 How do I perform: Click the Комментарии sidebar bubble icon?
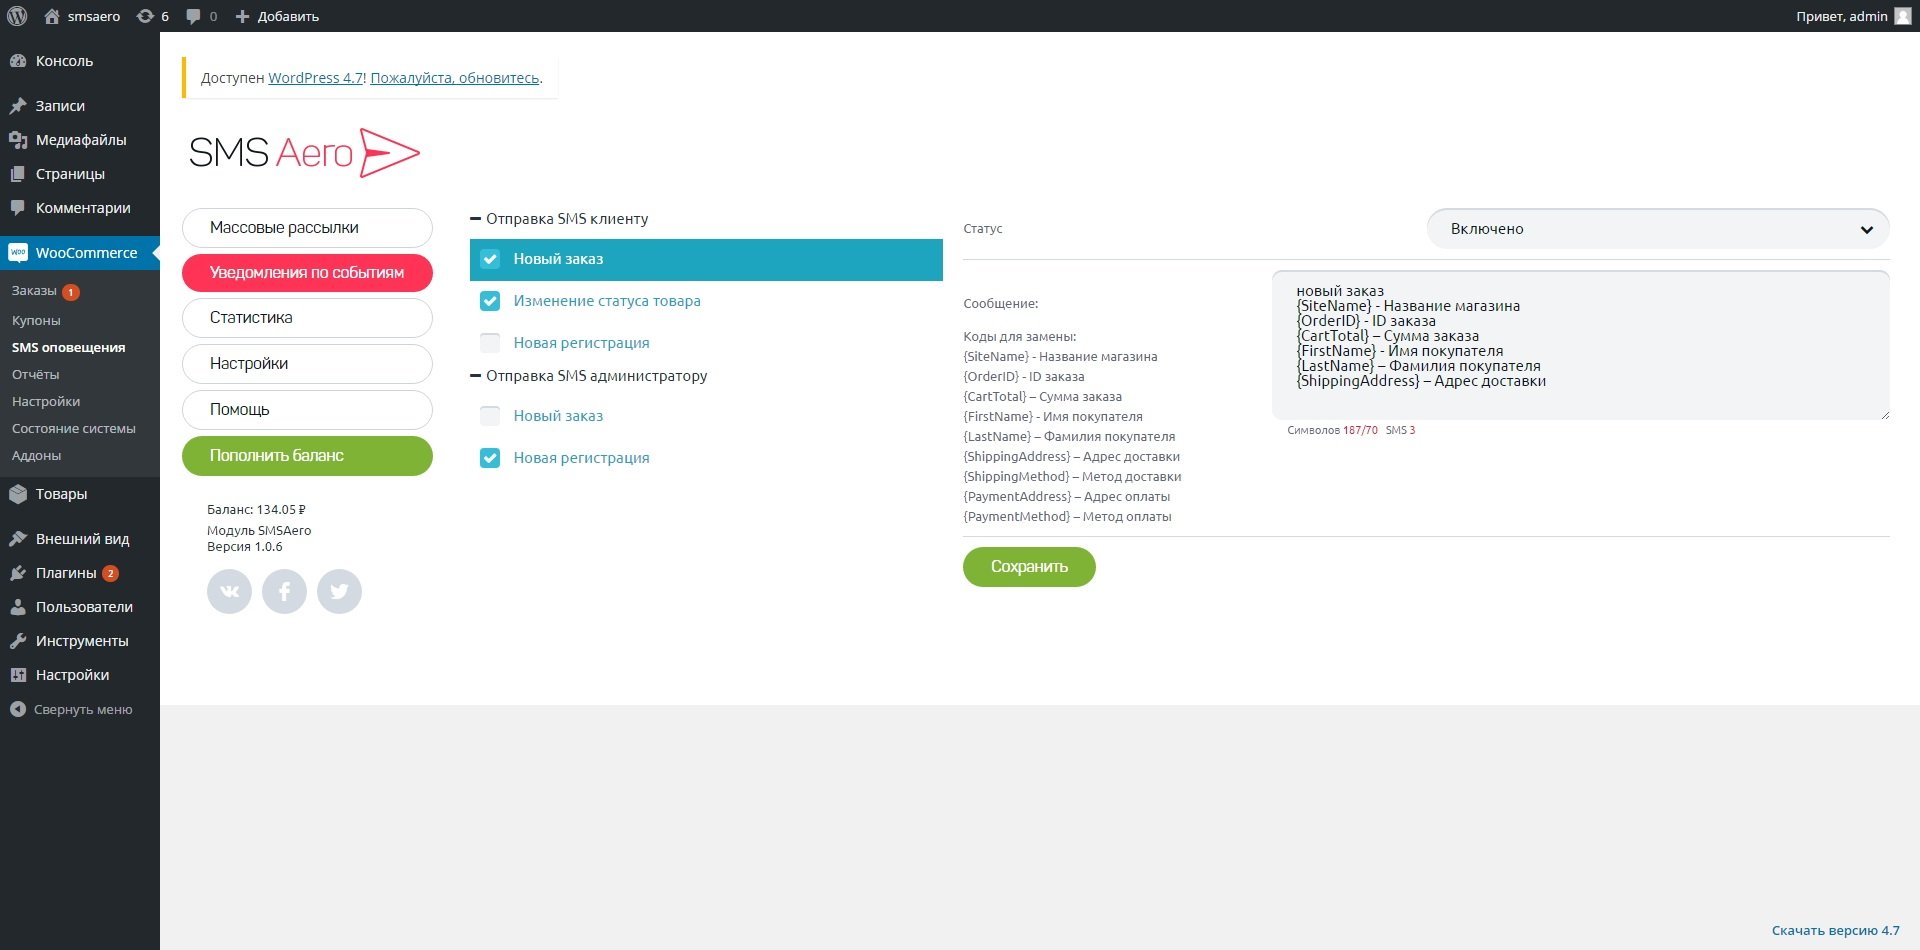pyautogui.click(x=18, y=208)
